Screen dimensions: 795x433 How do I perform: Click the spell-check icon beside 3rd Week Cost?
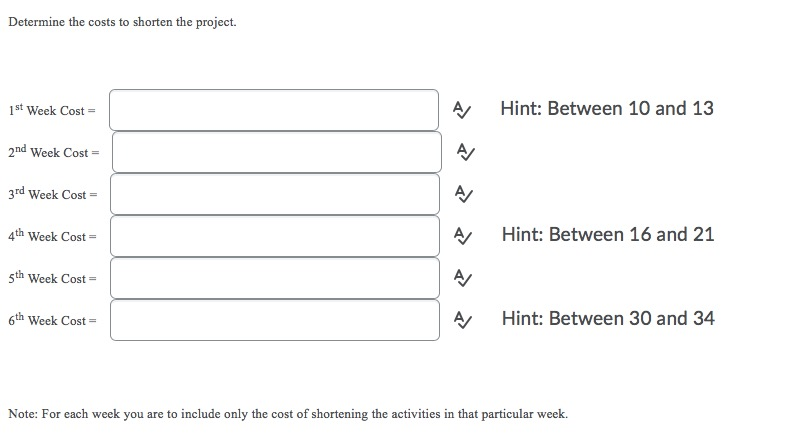coord(461,194)
